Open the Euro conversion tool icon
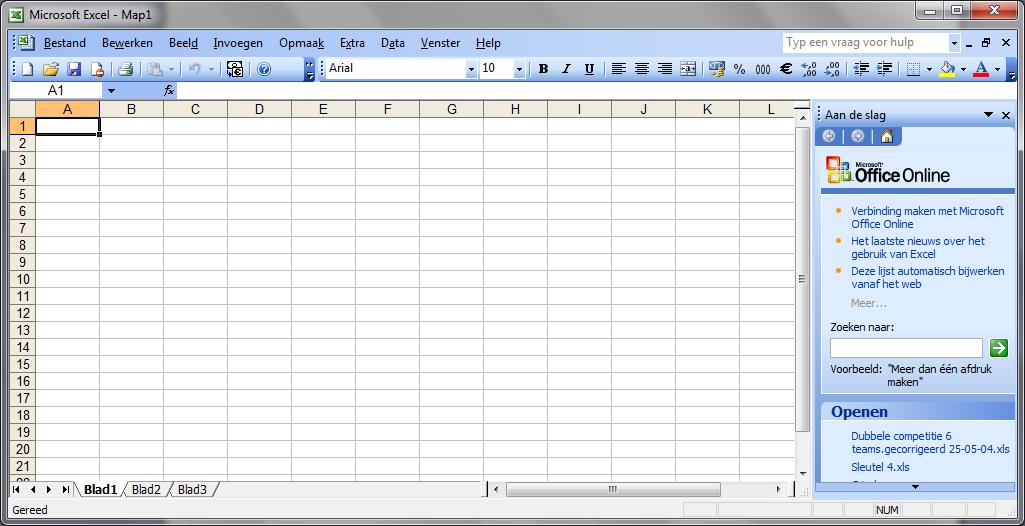Screen dimensions: 1025x526 coord(235,69)
